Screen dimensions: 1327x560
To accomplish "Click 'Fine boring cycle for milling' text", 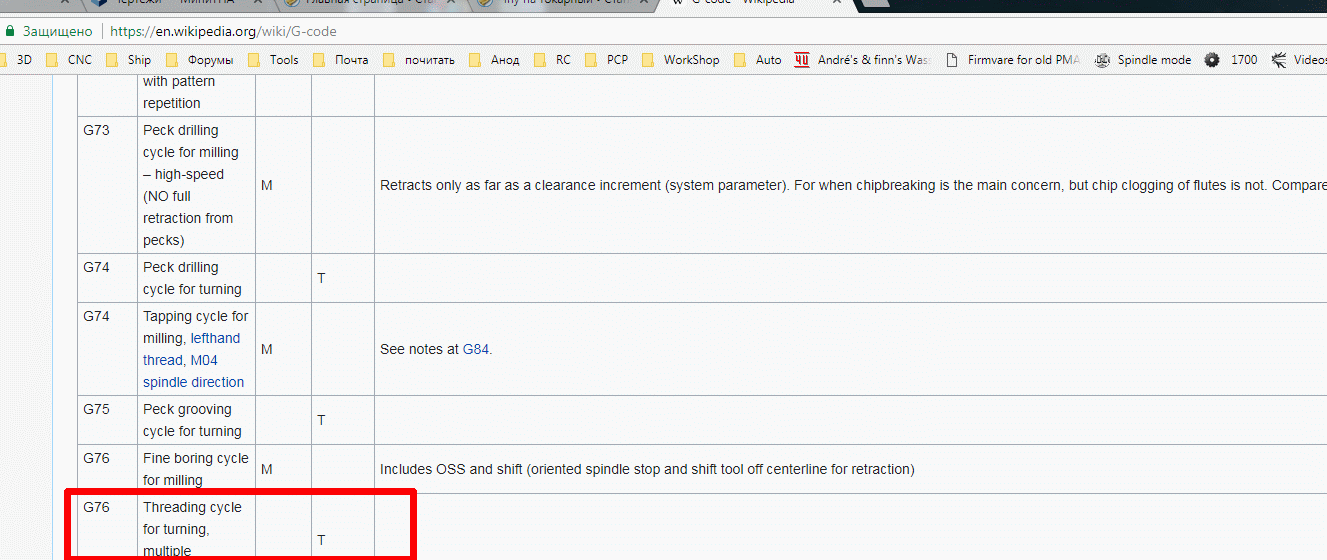I will [x=196, y=469].
